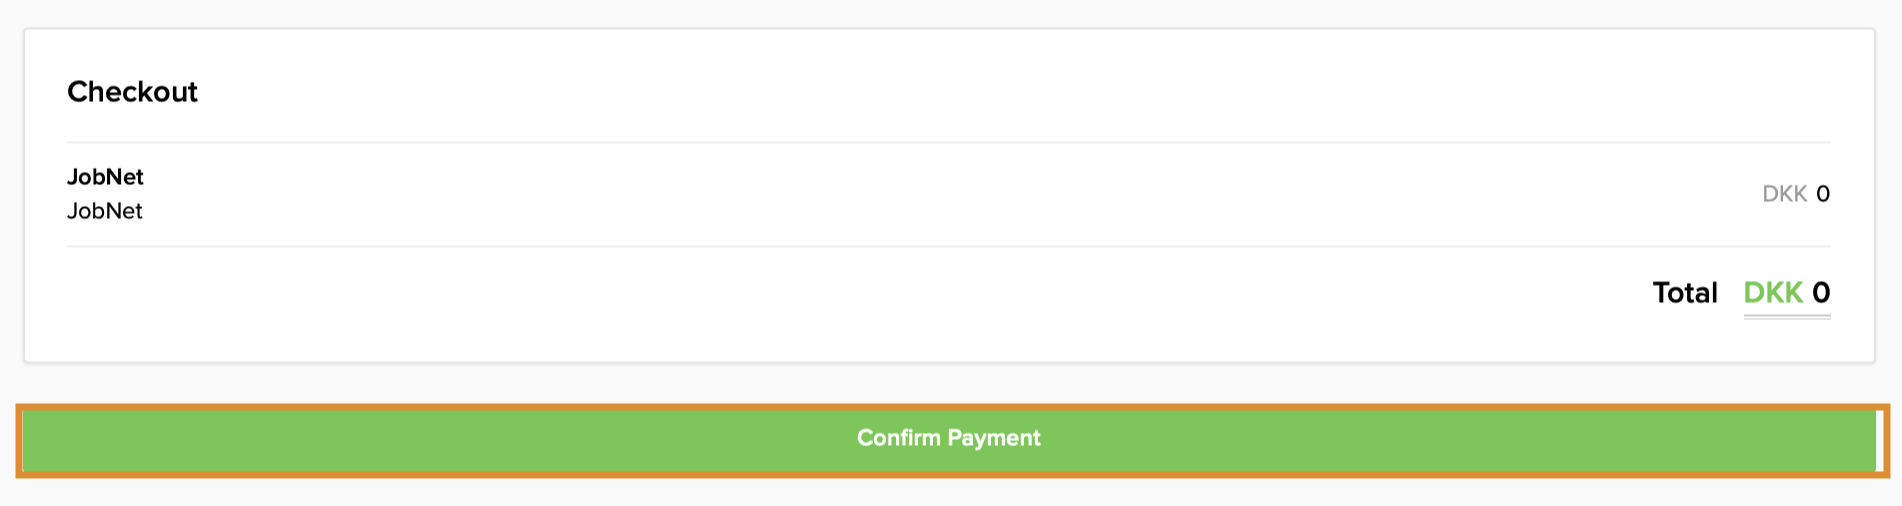The width and height of the screenshot is (1902, 506).
Task: Click the orange focus outline around Confirm Payment
Action: 950,407
